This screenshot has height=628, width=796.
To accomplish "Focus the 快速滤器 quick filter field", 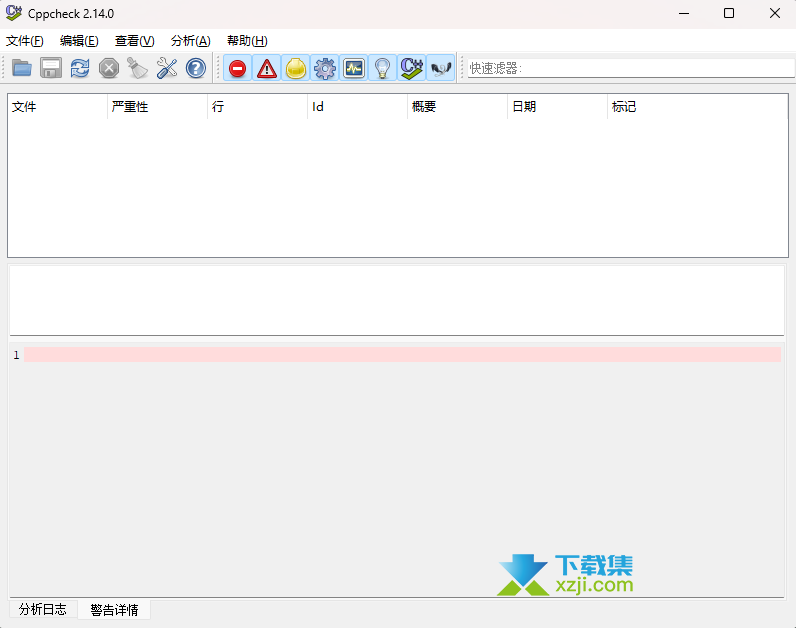I will coord(631,68).
